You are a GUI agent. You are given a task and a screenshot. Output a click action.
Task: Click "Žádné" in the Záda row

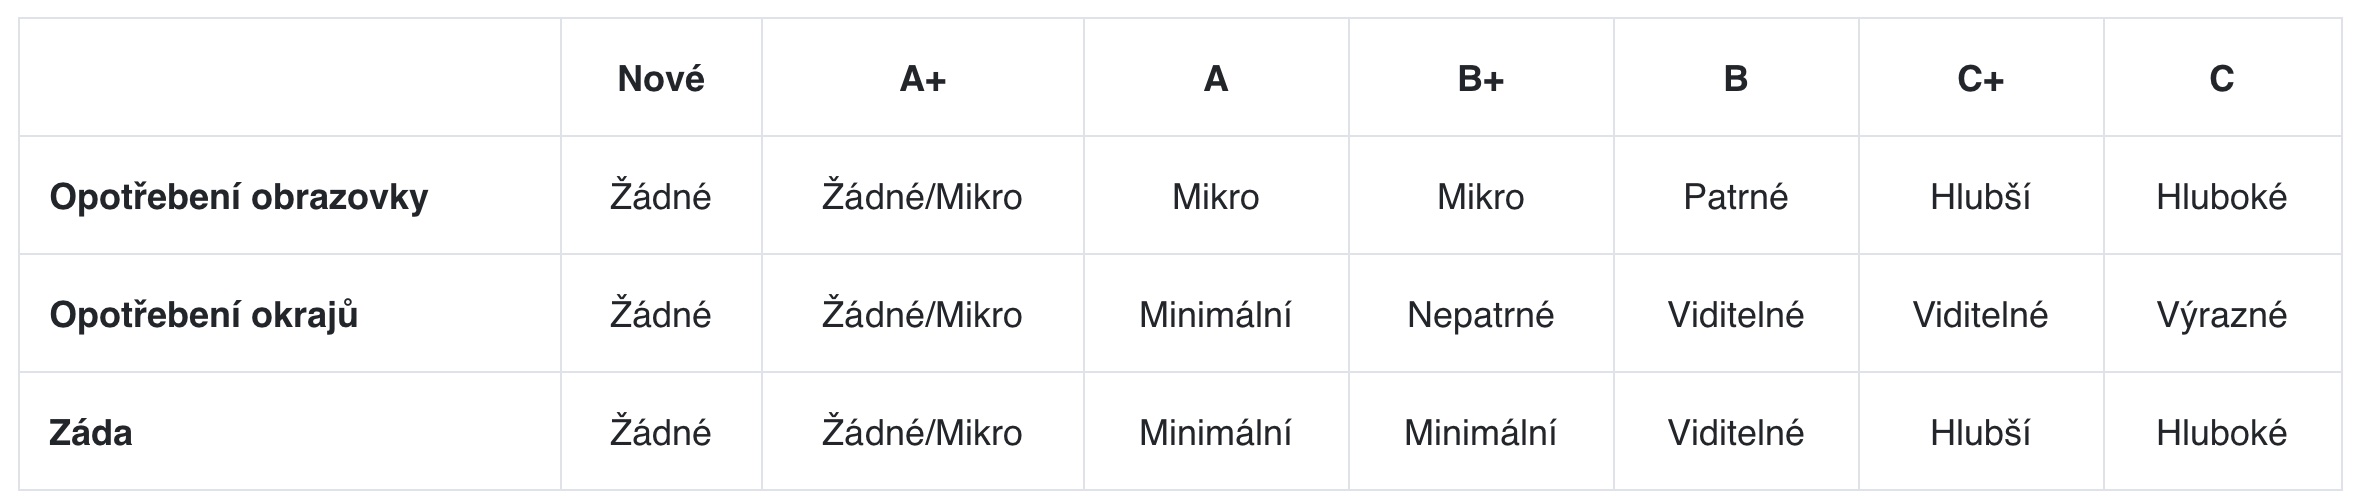click(x=661, y=432)
